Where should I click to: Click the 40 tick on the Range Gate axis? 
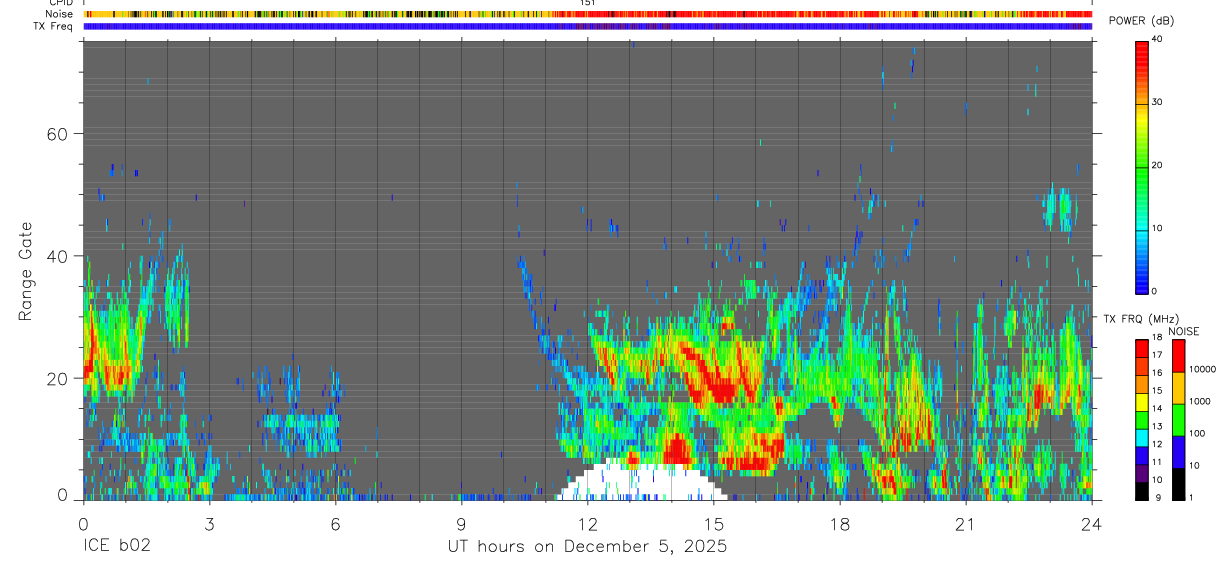[x=58, y=256]
